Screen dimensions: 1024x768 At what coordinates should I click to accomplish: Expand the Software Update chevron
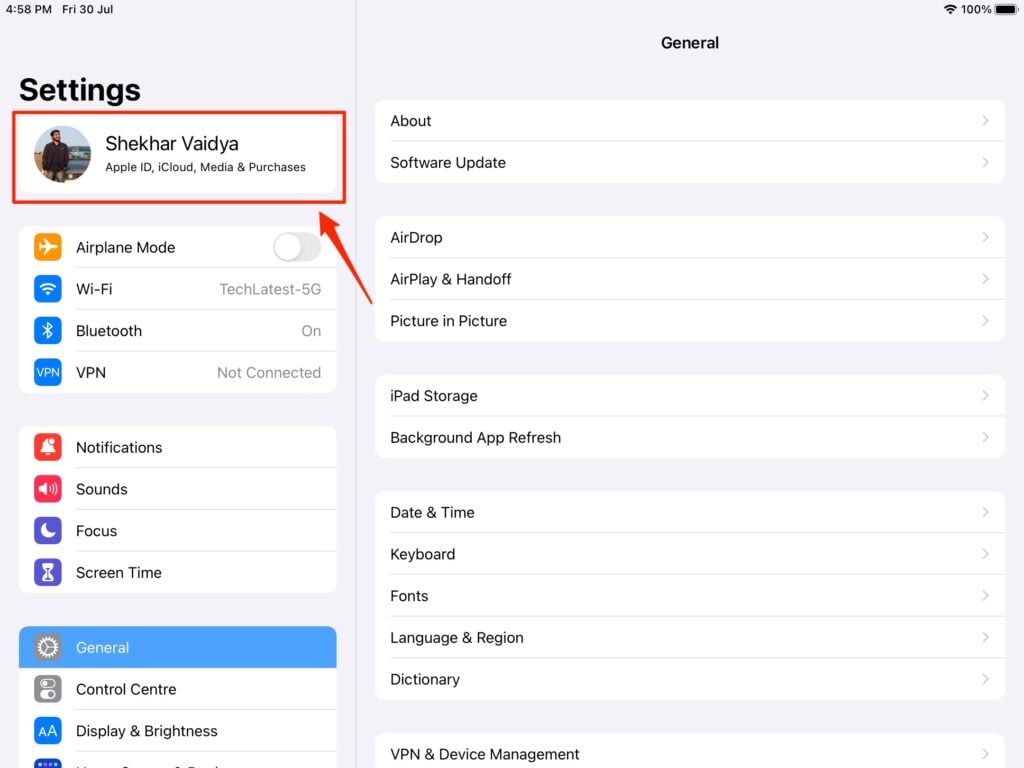985,163
